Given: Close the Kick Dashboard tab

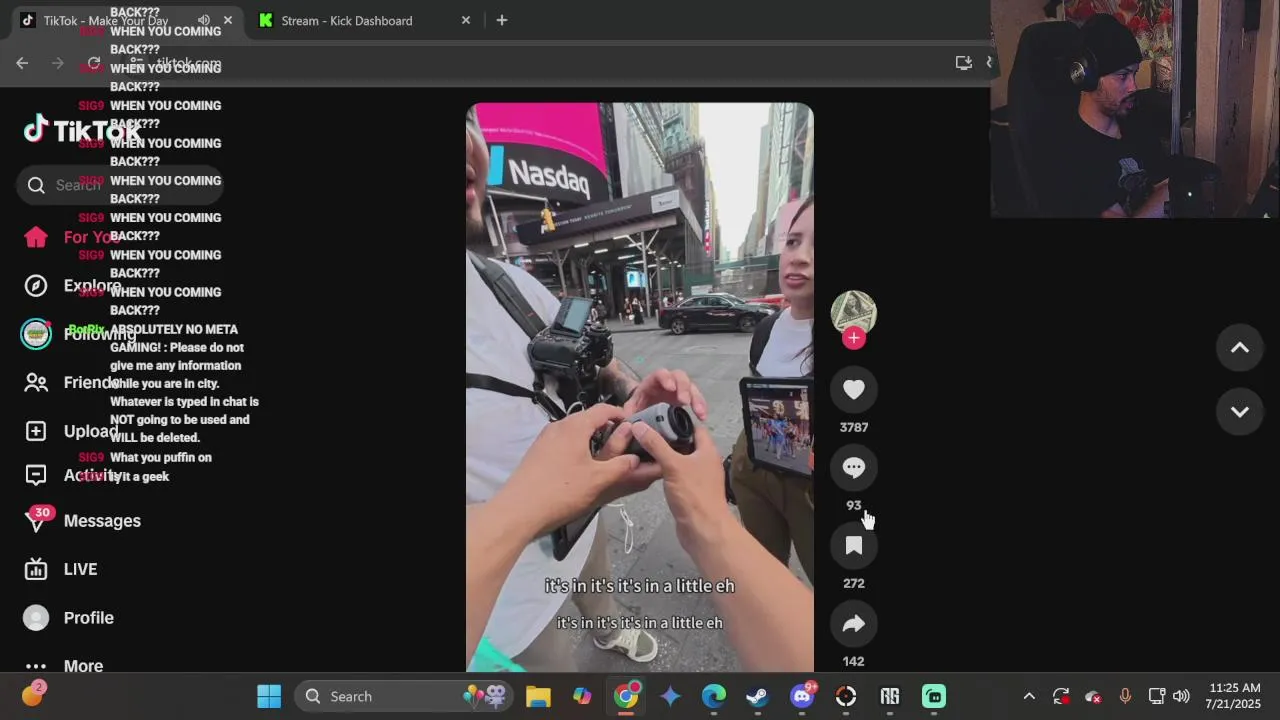Looking at the screenshot, I should click(465, 20).
